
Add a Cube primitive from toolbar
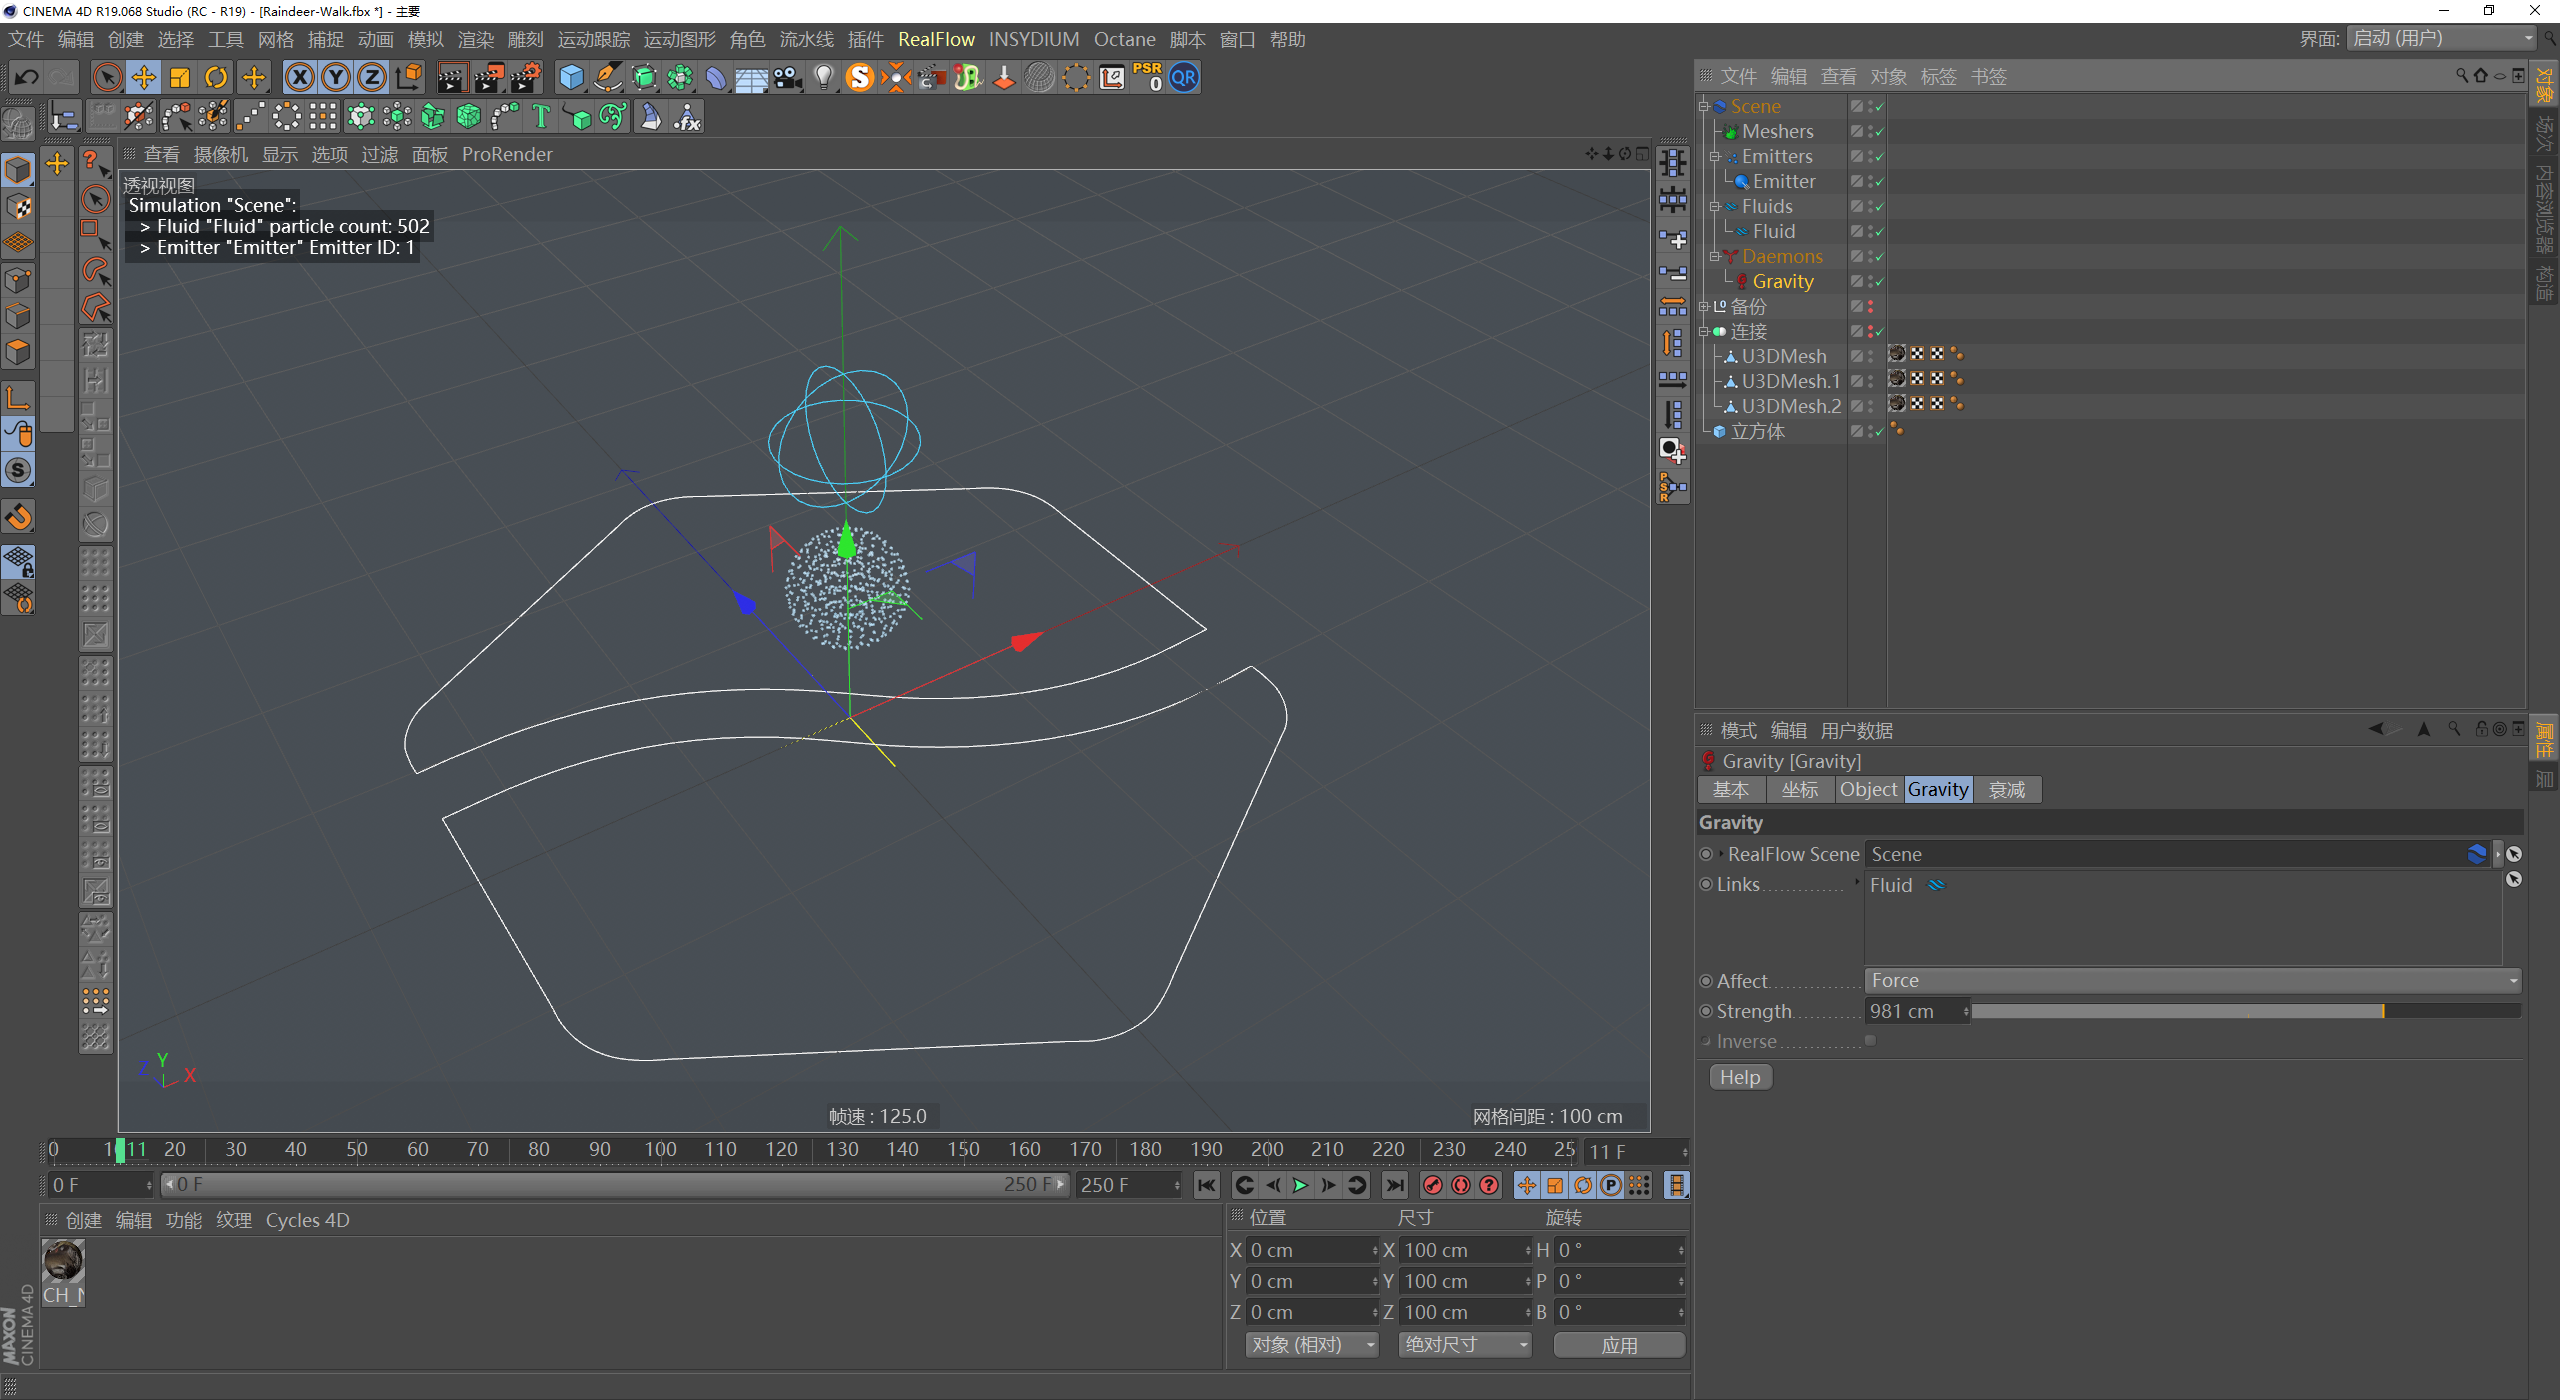pos(571,78)
